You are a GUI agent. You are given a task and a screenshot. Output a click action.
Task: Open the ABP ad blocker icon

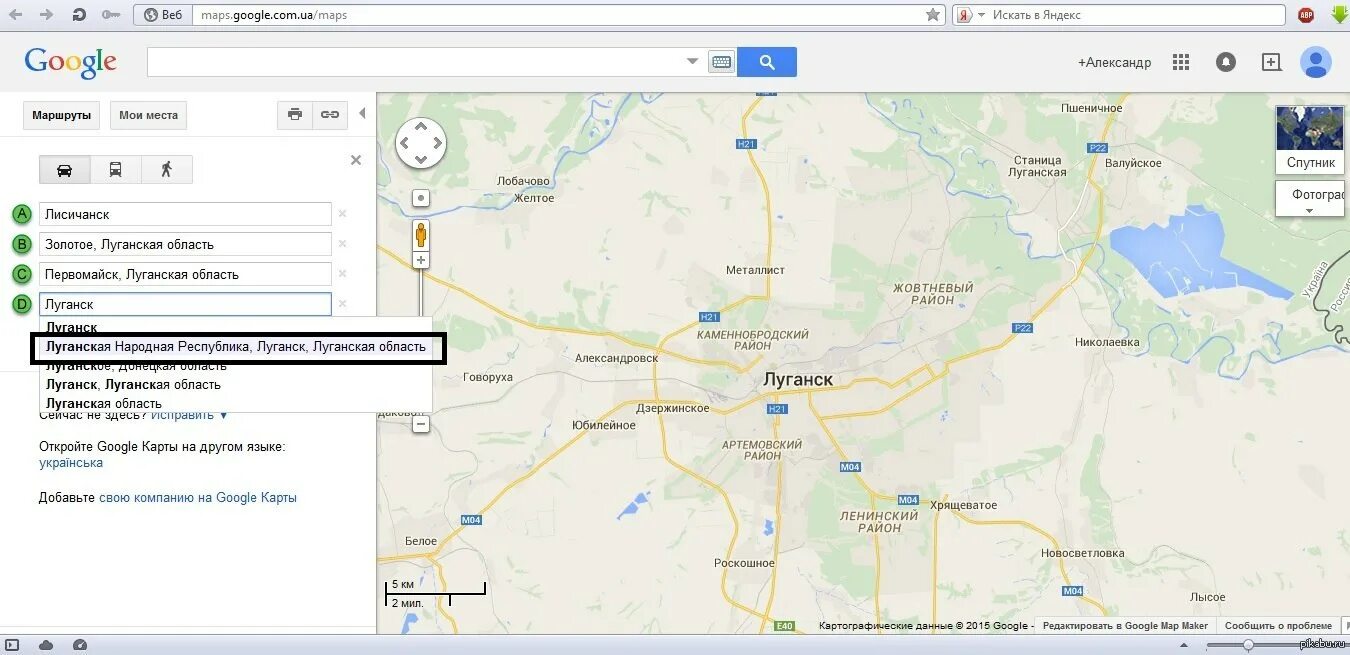point(1306,15)
